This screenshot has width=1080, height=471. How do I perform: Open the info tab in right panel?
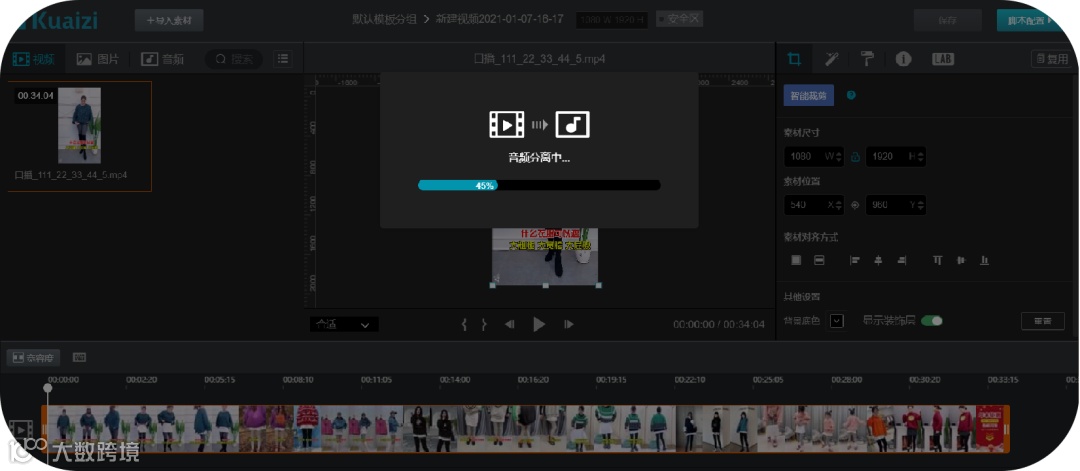coord(903,59)
